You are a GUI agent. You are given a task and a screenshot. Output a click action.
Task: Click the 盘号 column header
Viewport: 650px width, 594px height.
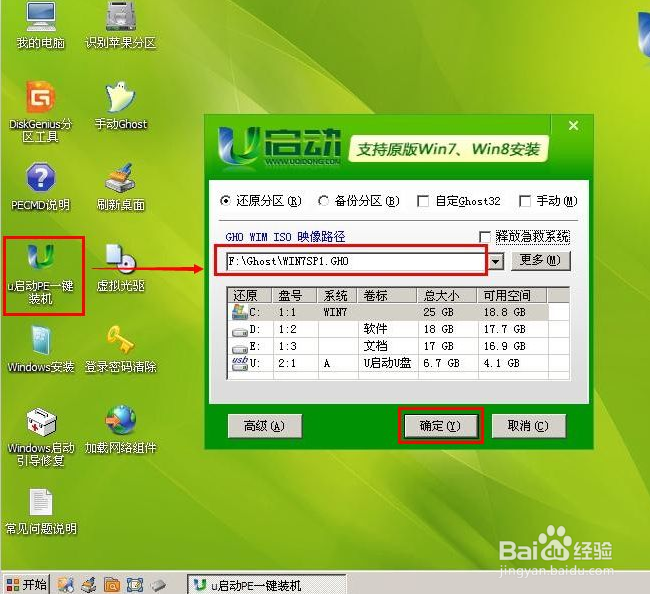[x=295, y=296]
